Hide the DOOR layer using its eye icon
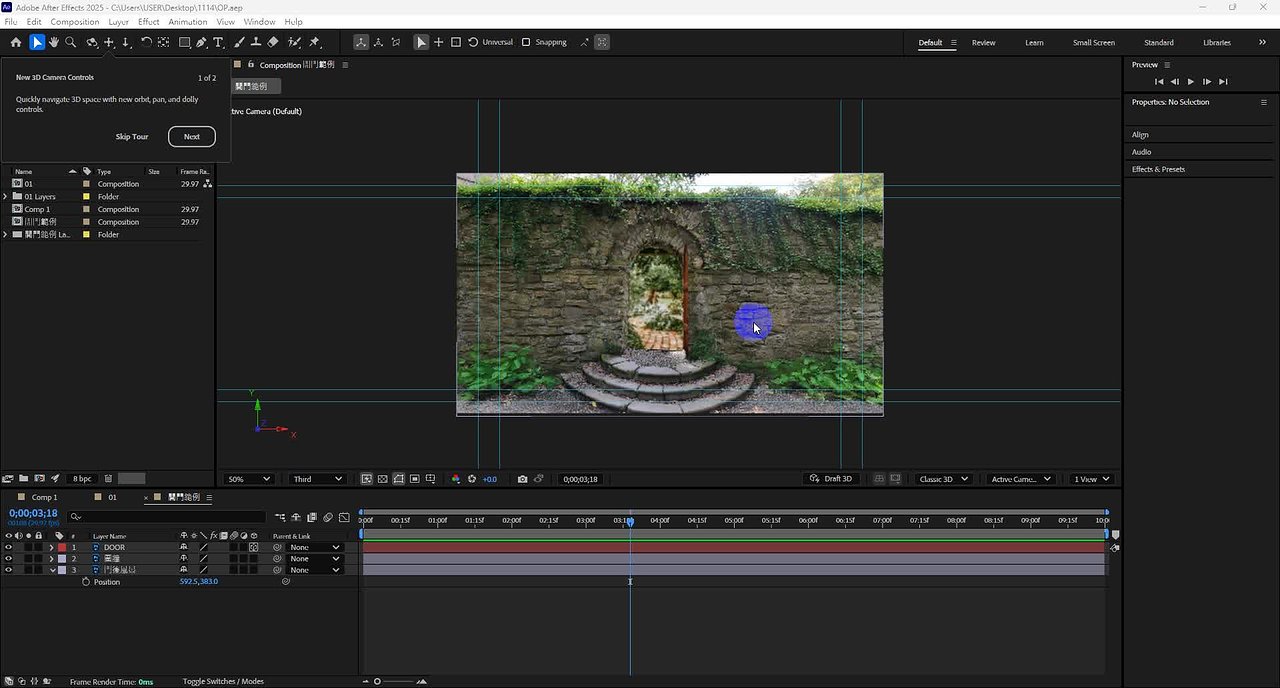This screenshot has width=1280, height=688. 9,547
